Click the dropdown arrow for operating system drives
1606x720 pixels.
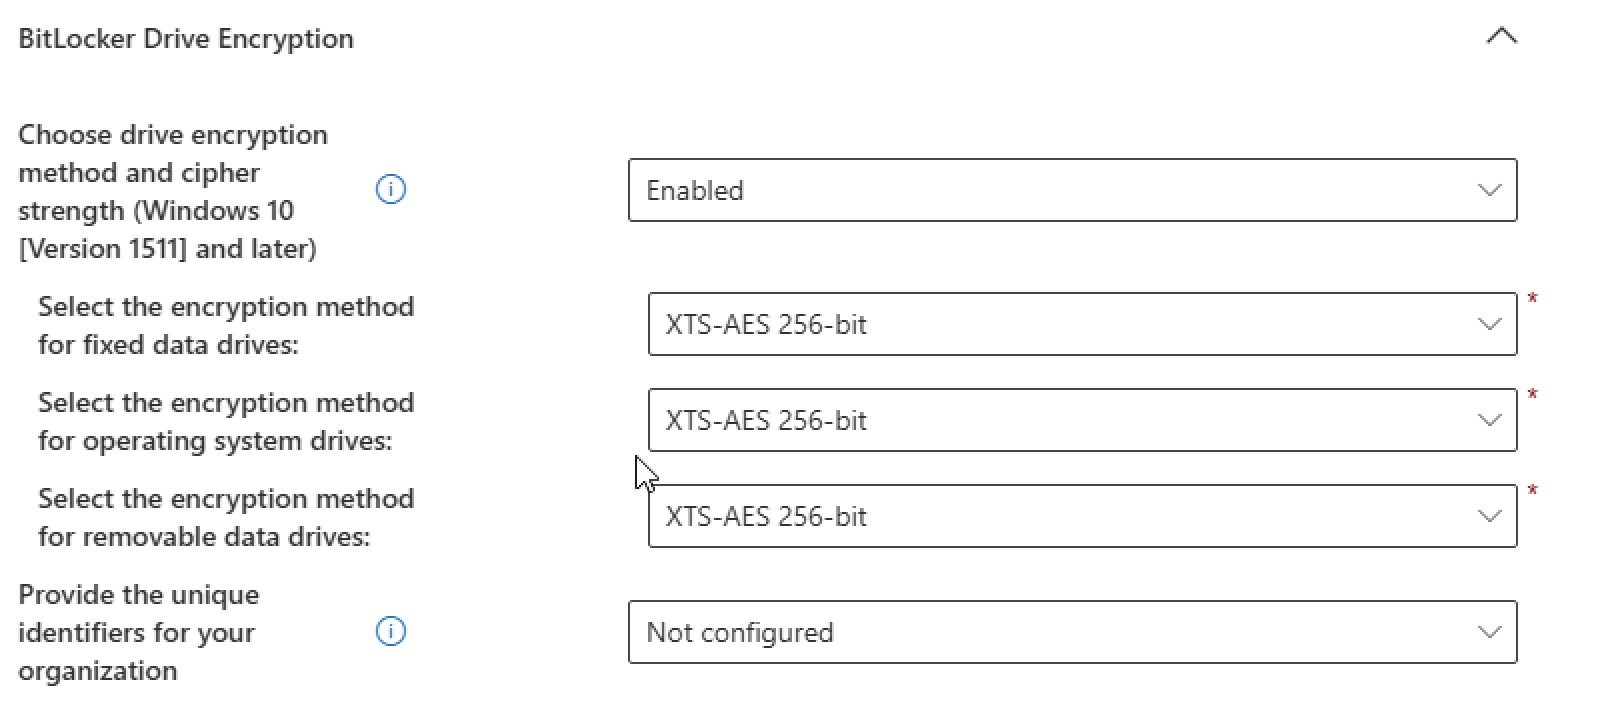click(x=1489, y=419)
